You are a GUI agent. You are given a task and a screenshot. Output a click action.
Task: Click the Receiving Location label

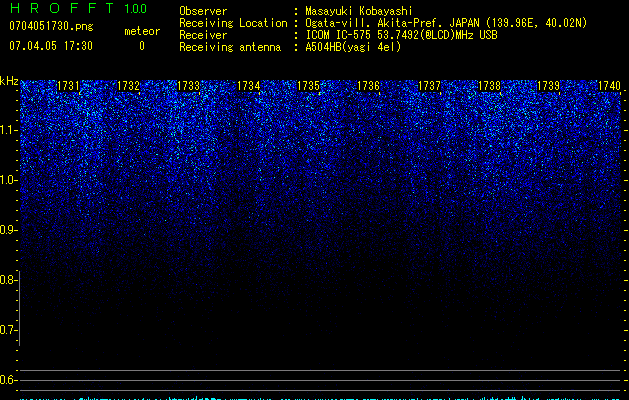pos(233,23)
